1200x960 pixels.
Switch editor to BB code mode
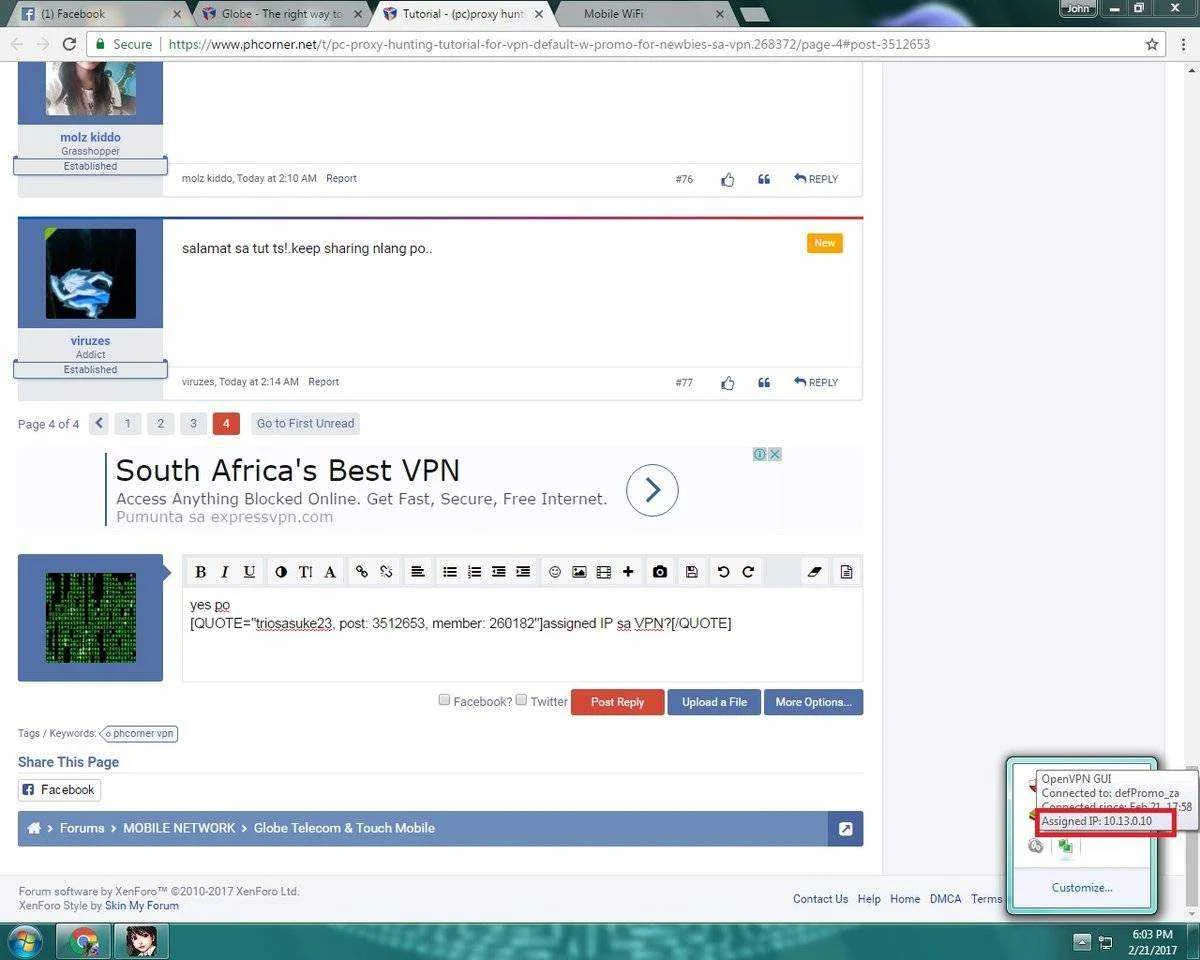[x=846, y=572]
